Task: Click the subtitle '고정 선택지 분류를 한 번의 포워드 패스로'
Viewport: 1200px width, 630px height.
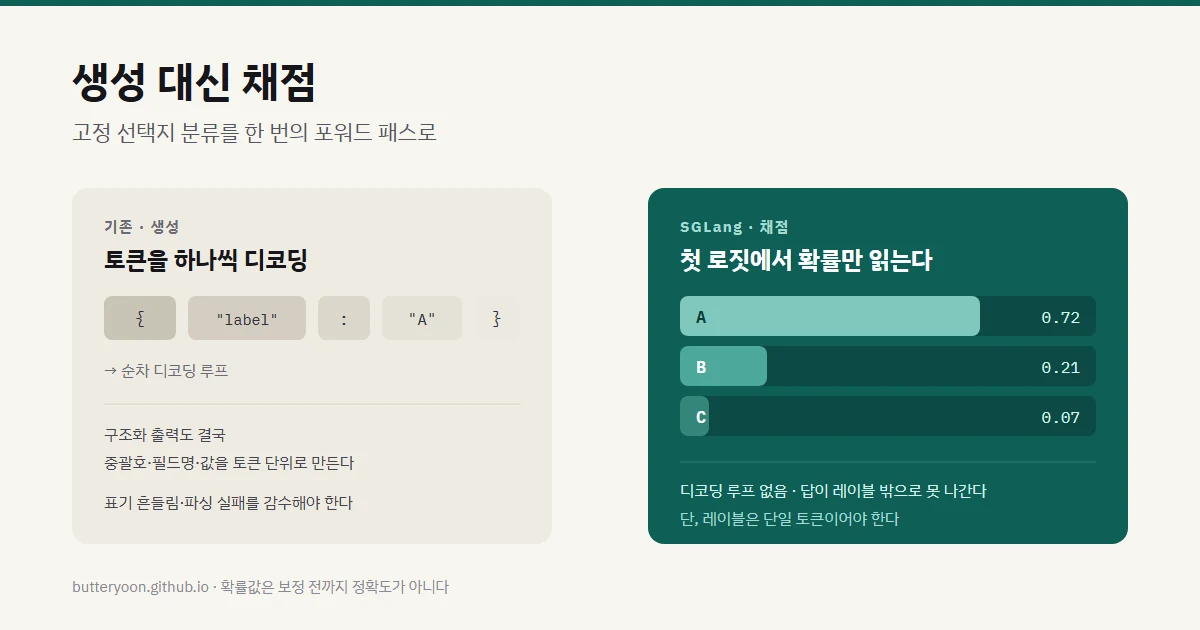Action: click(x=254, y=132)
